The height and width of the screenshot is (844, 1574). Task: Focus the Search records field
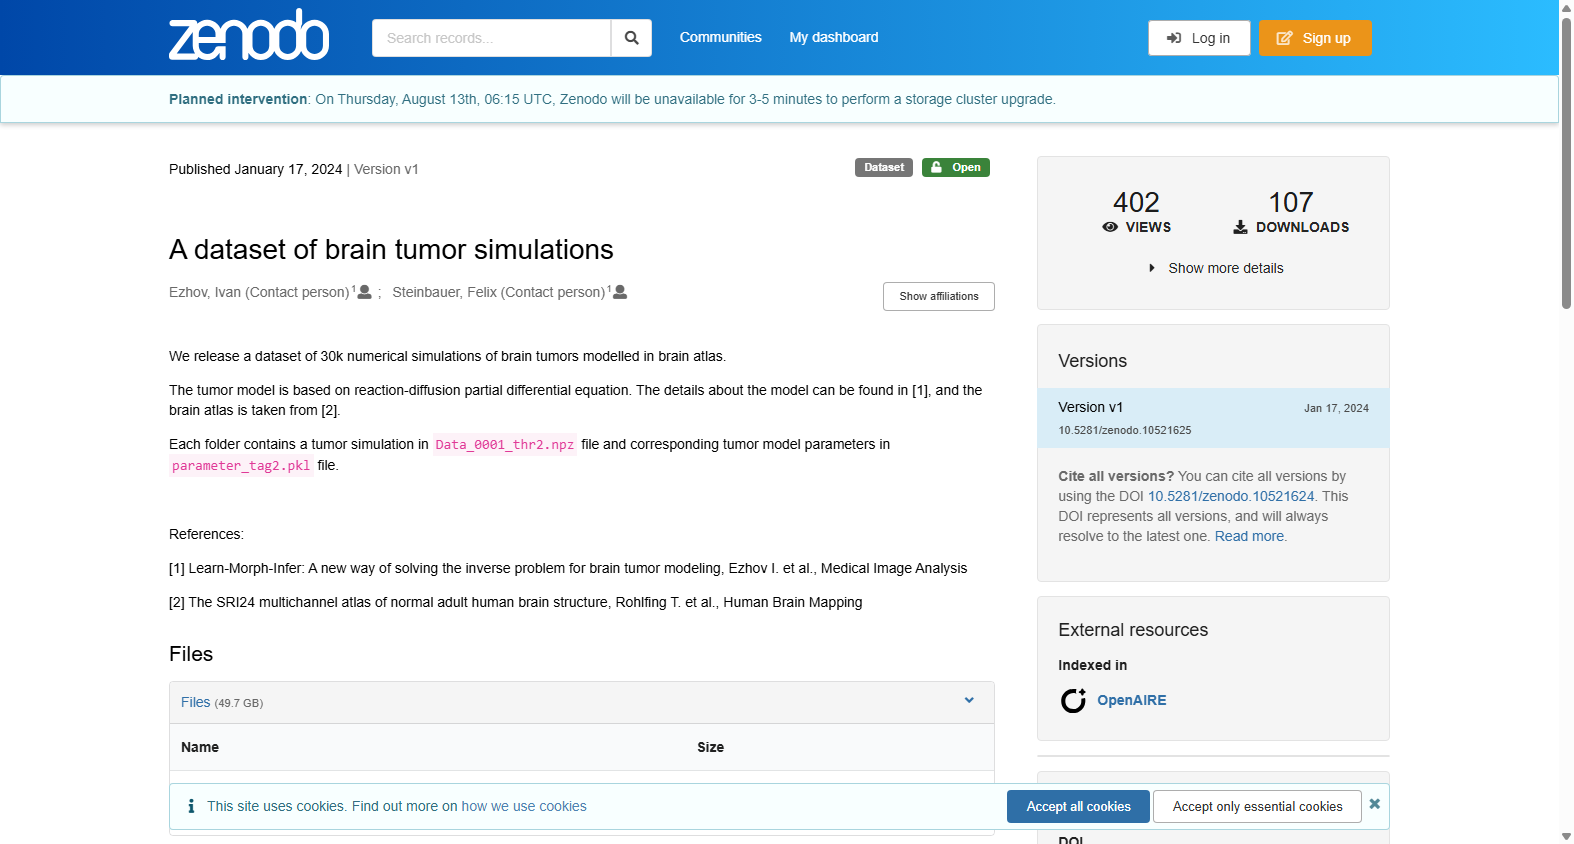[x=491, y=38]
